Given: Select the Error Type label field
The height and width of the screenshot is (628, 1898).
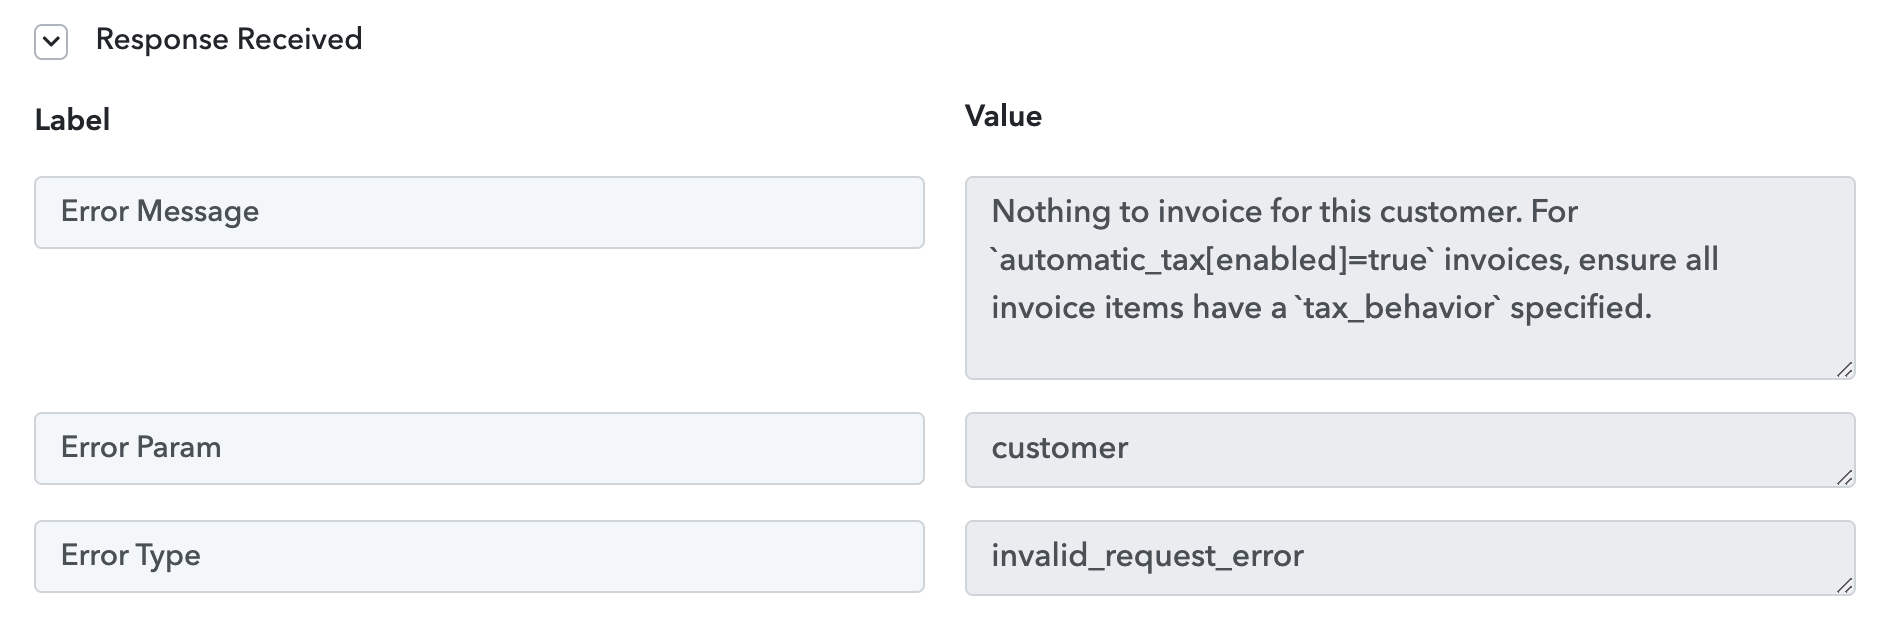Looking at the screenshot, I should click(x=479, y=556).
